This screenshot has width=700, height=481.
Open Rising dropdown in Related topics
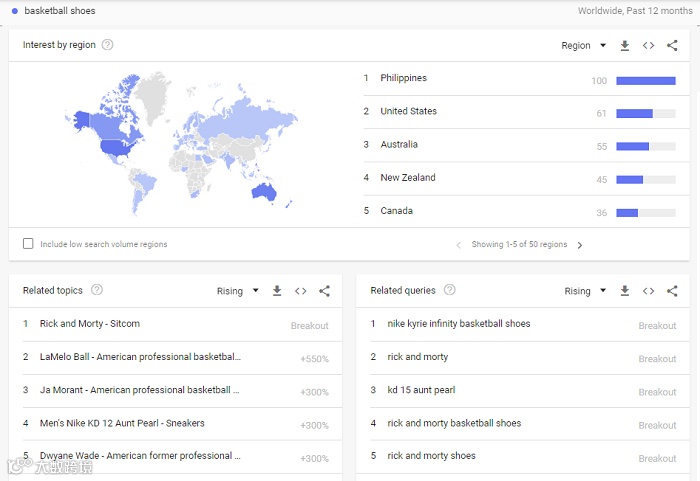(238, 291)
